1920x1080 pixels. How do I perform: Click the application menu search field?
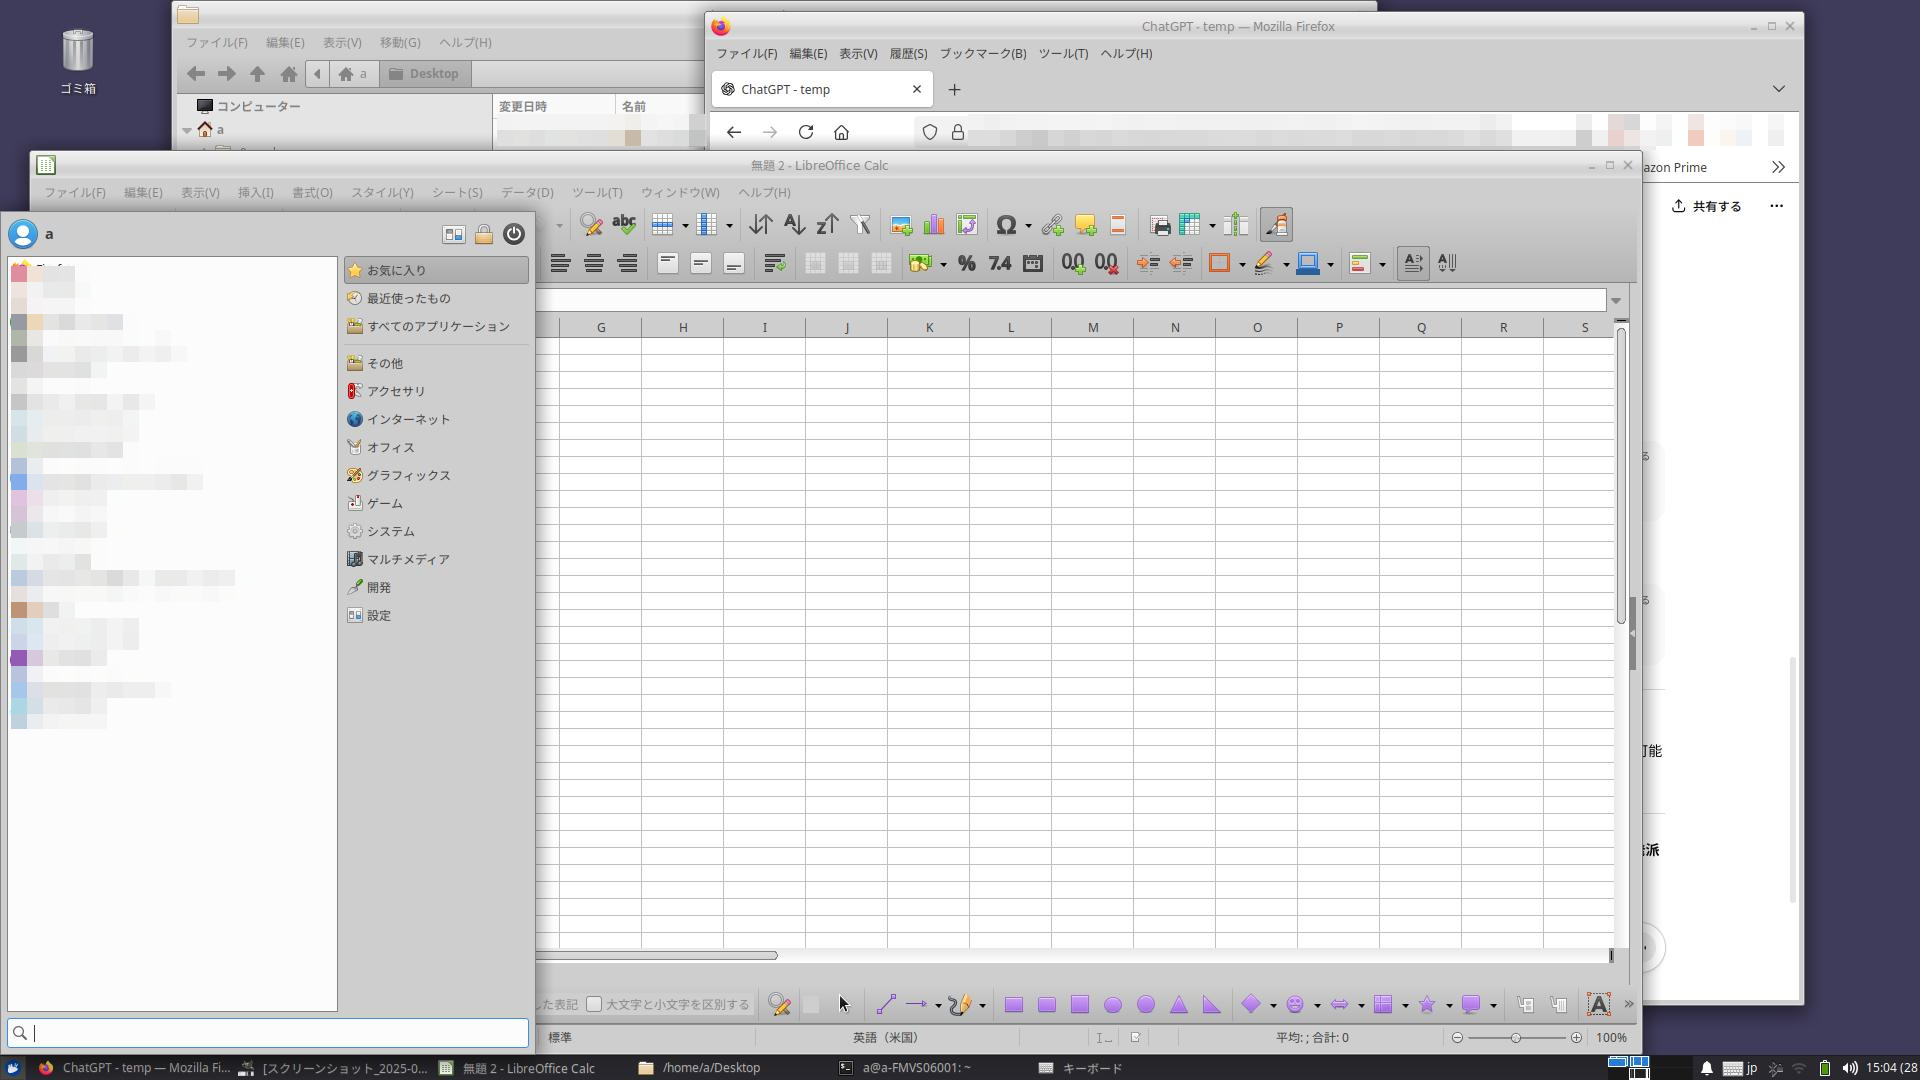point(267,1032)
